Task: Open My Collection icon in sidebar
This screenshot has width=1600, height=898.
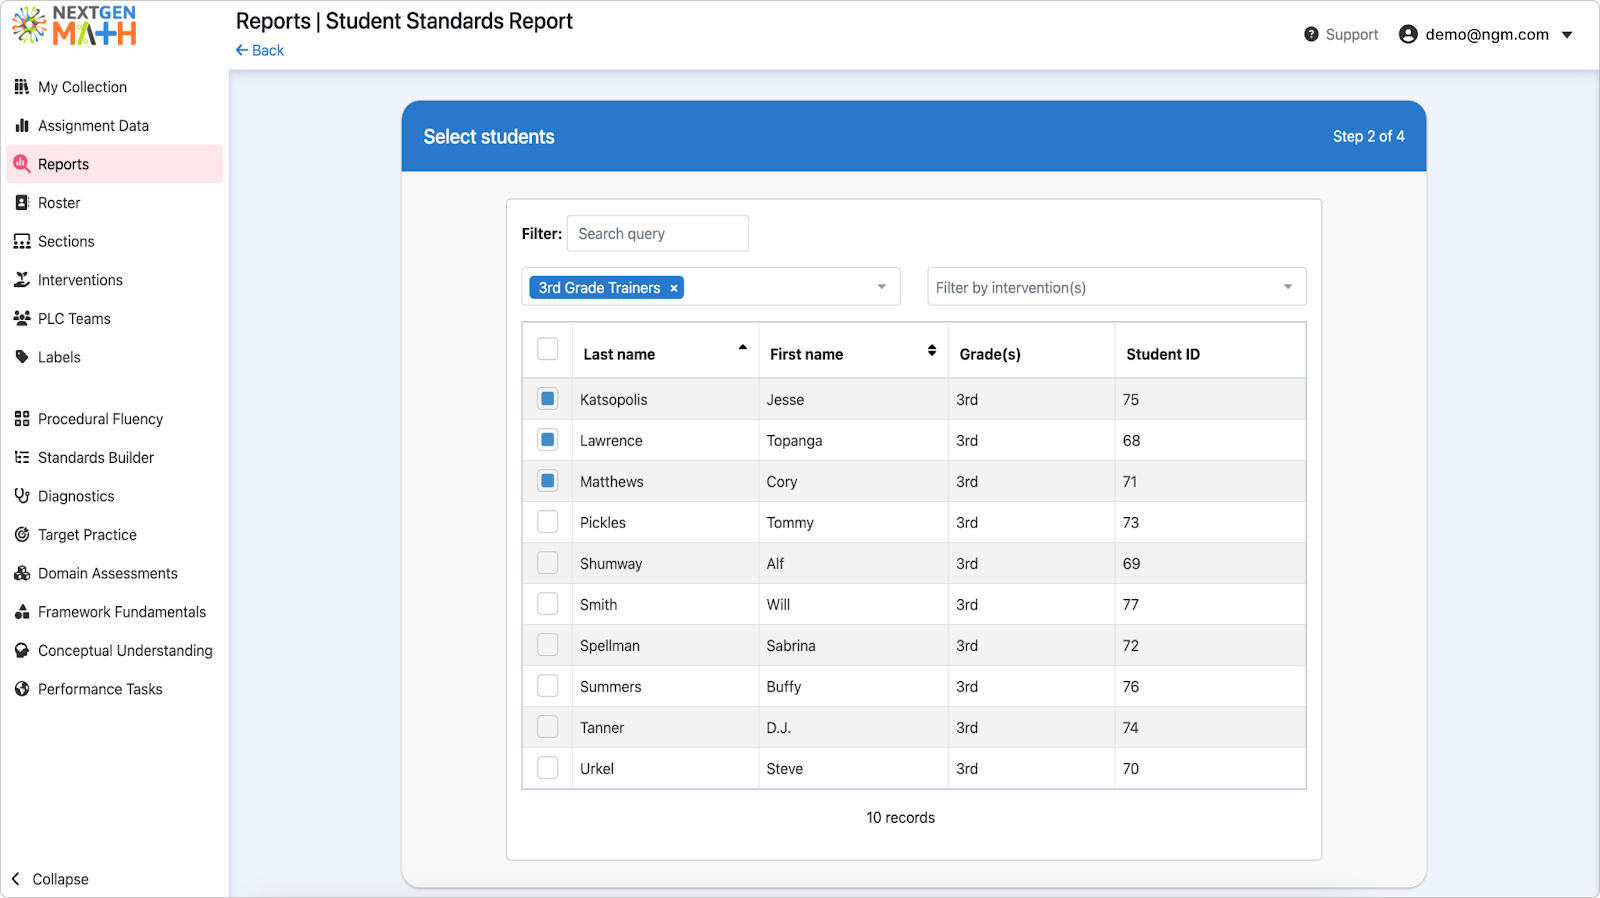Action: tap(21, 87)
